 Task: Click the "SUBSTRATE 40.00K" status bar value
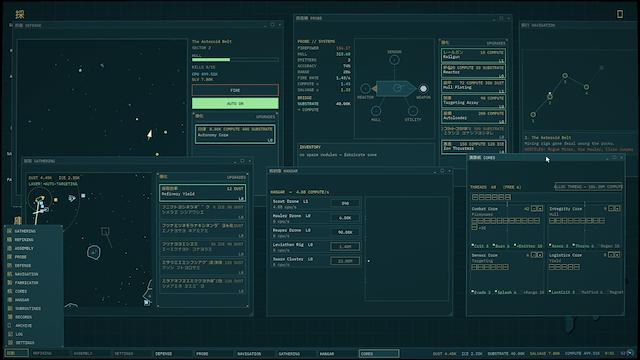pos(506,353)
